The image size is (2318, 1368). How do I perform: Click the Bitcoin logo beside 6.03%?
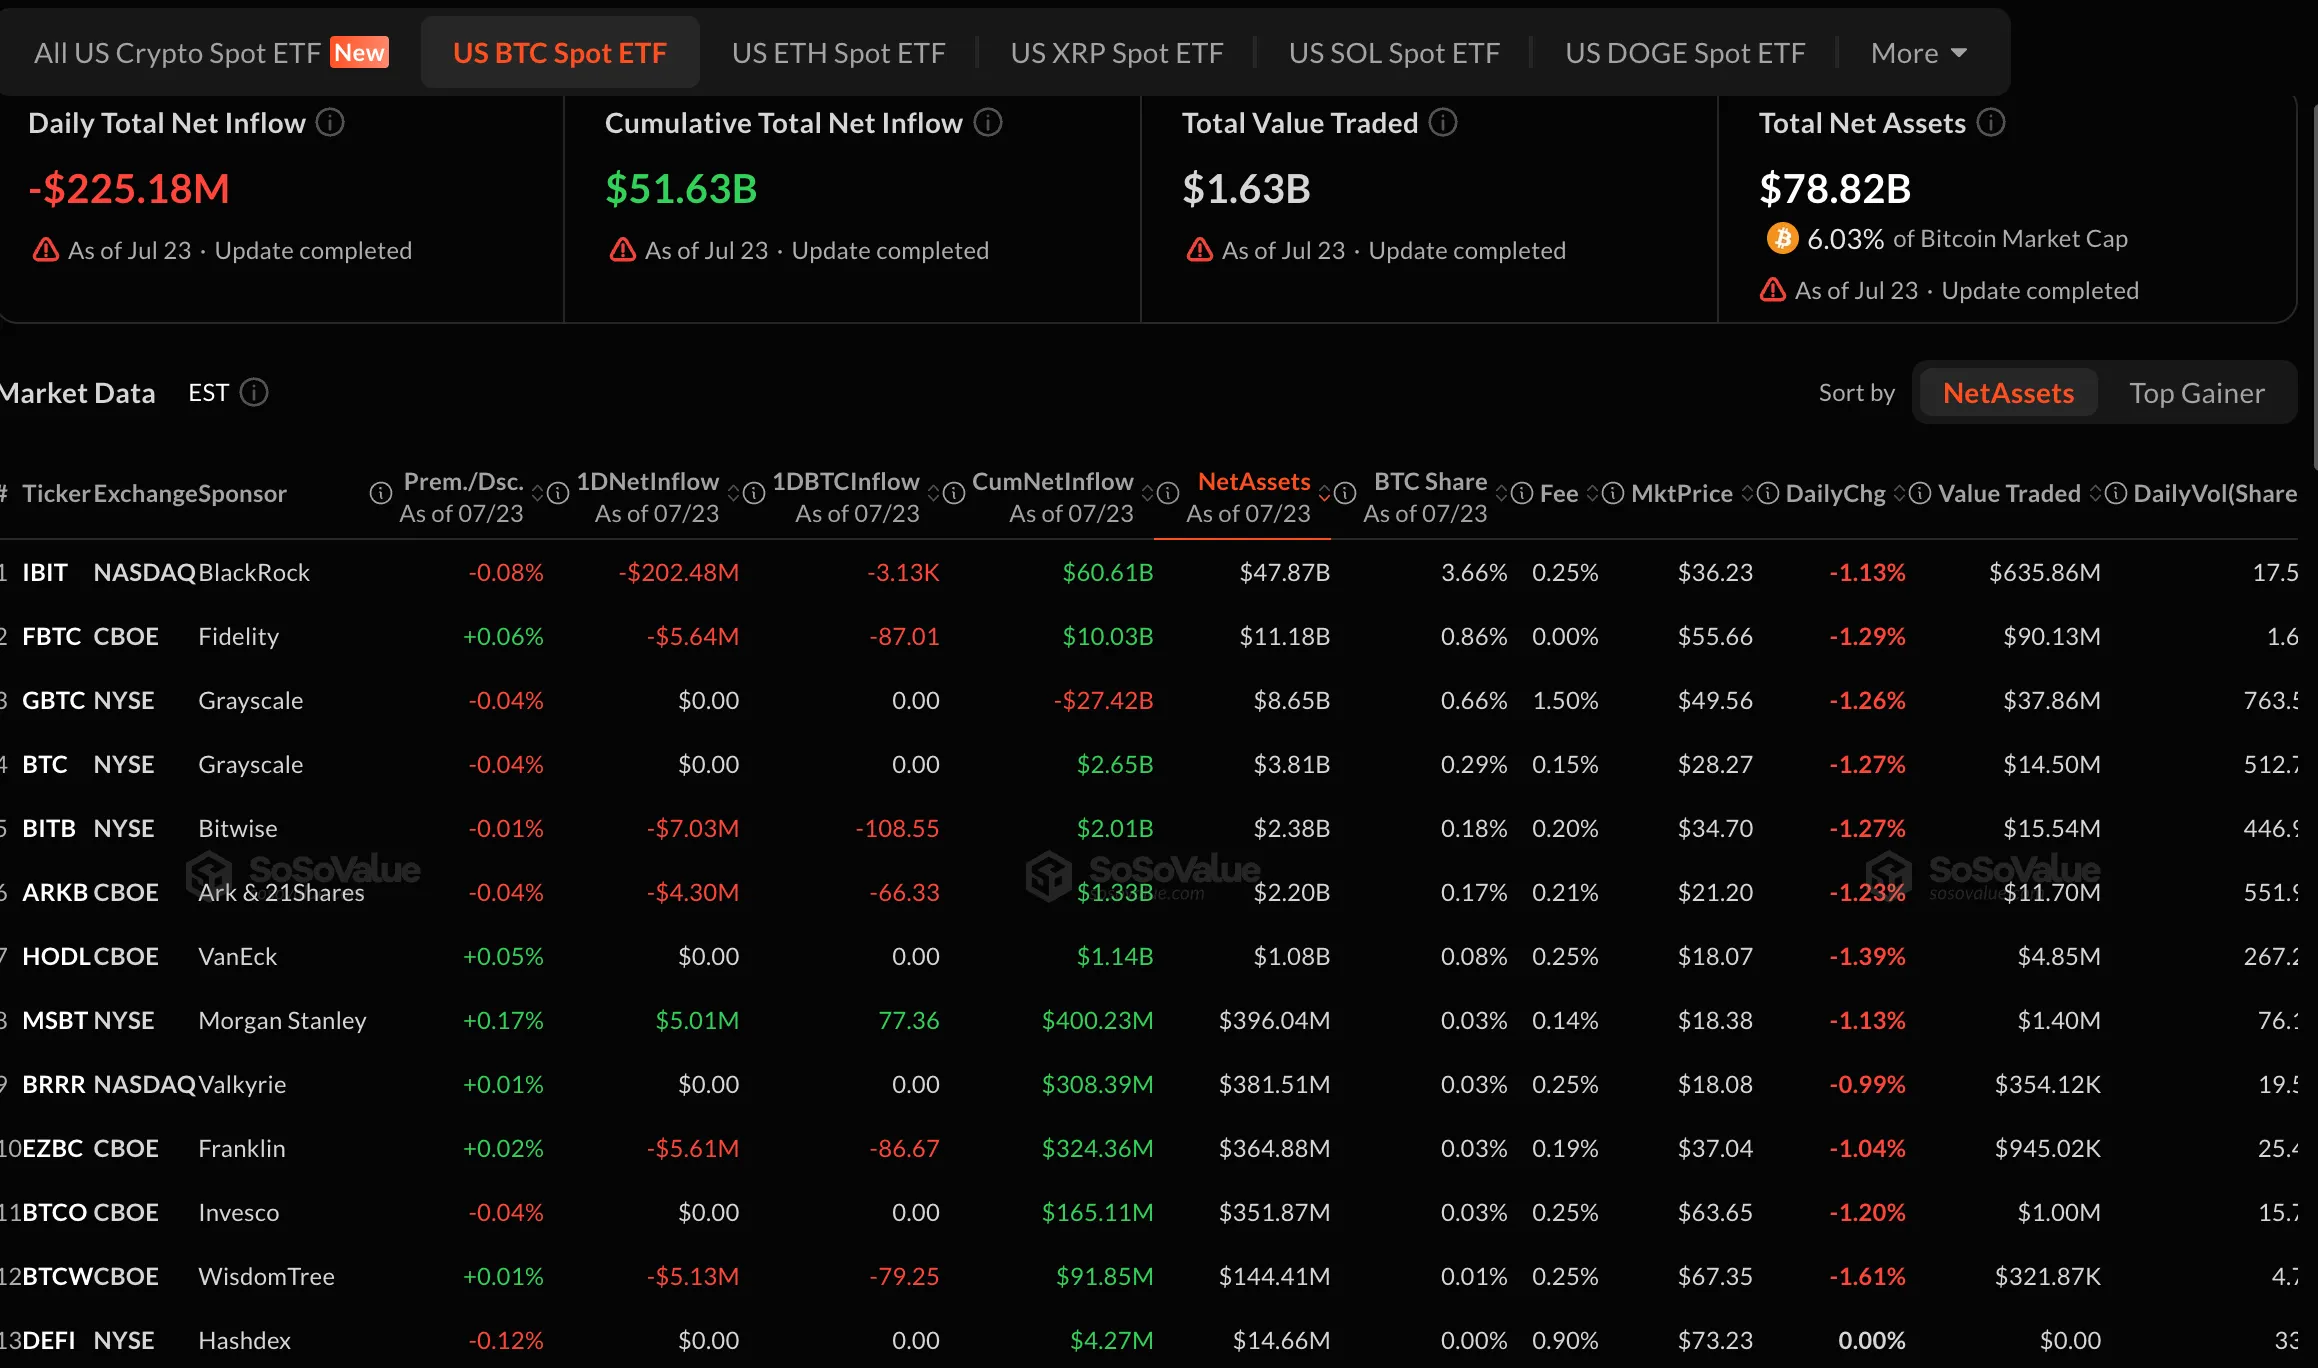tap(1782, 239)
